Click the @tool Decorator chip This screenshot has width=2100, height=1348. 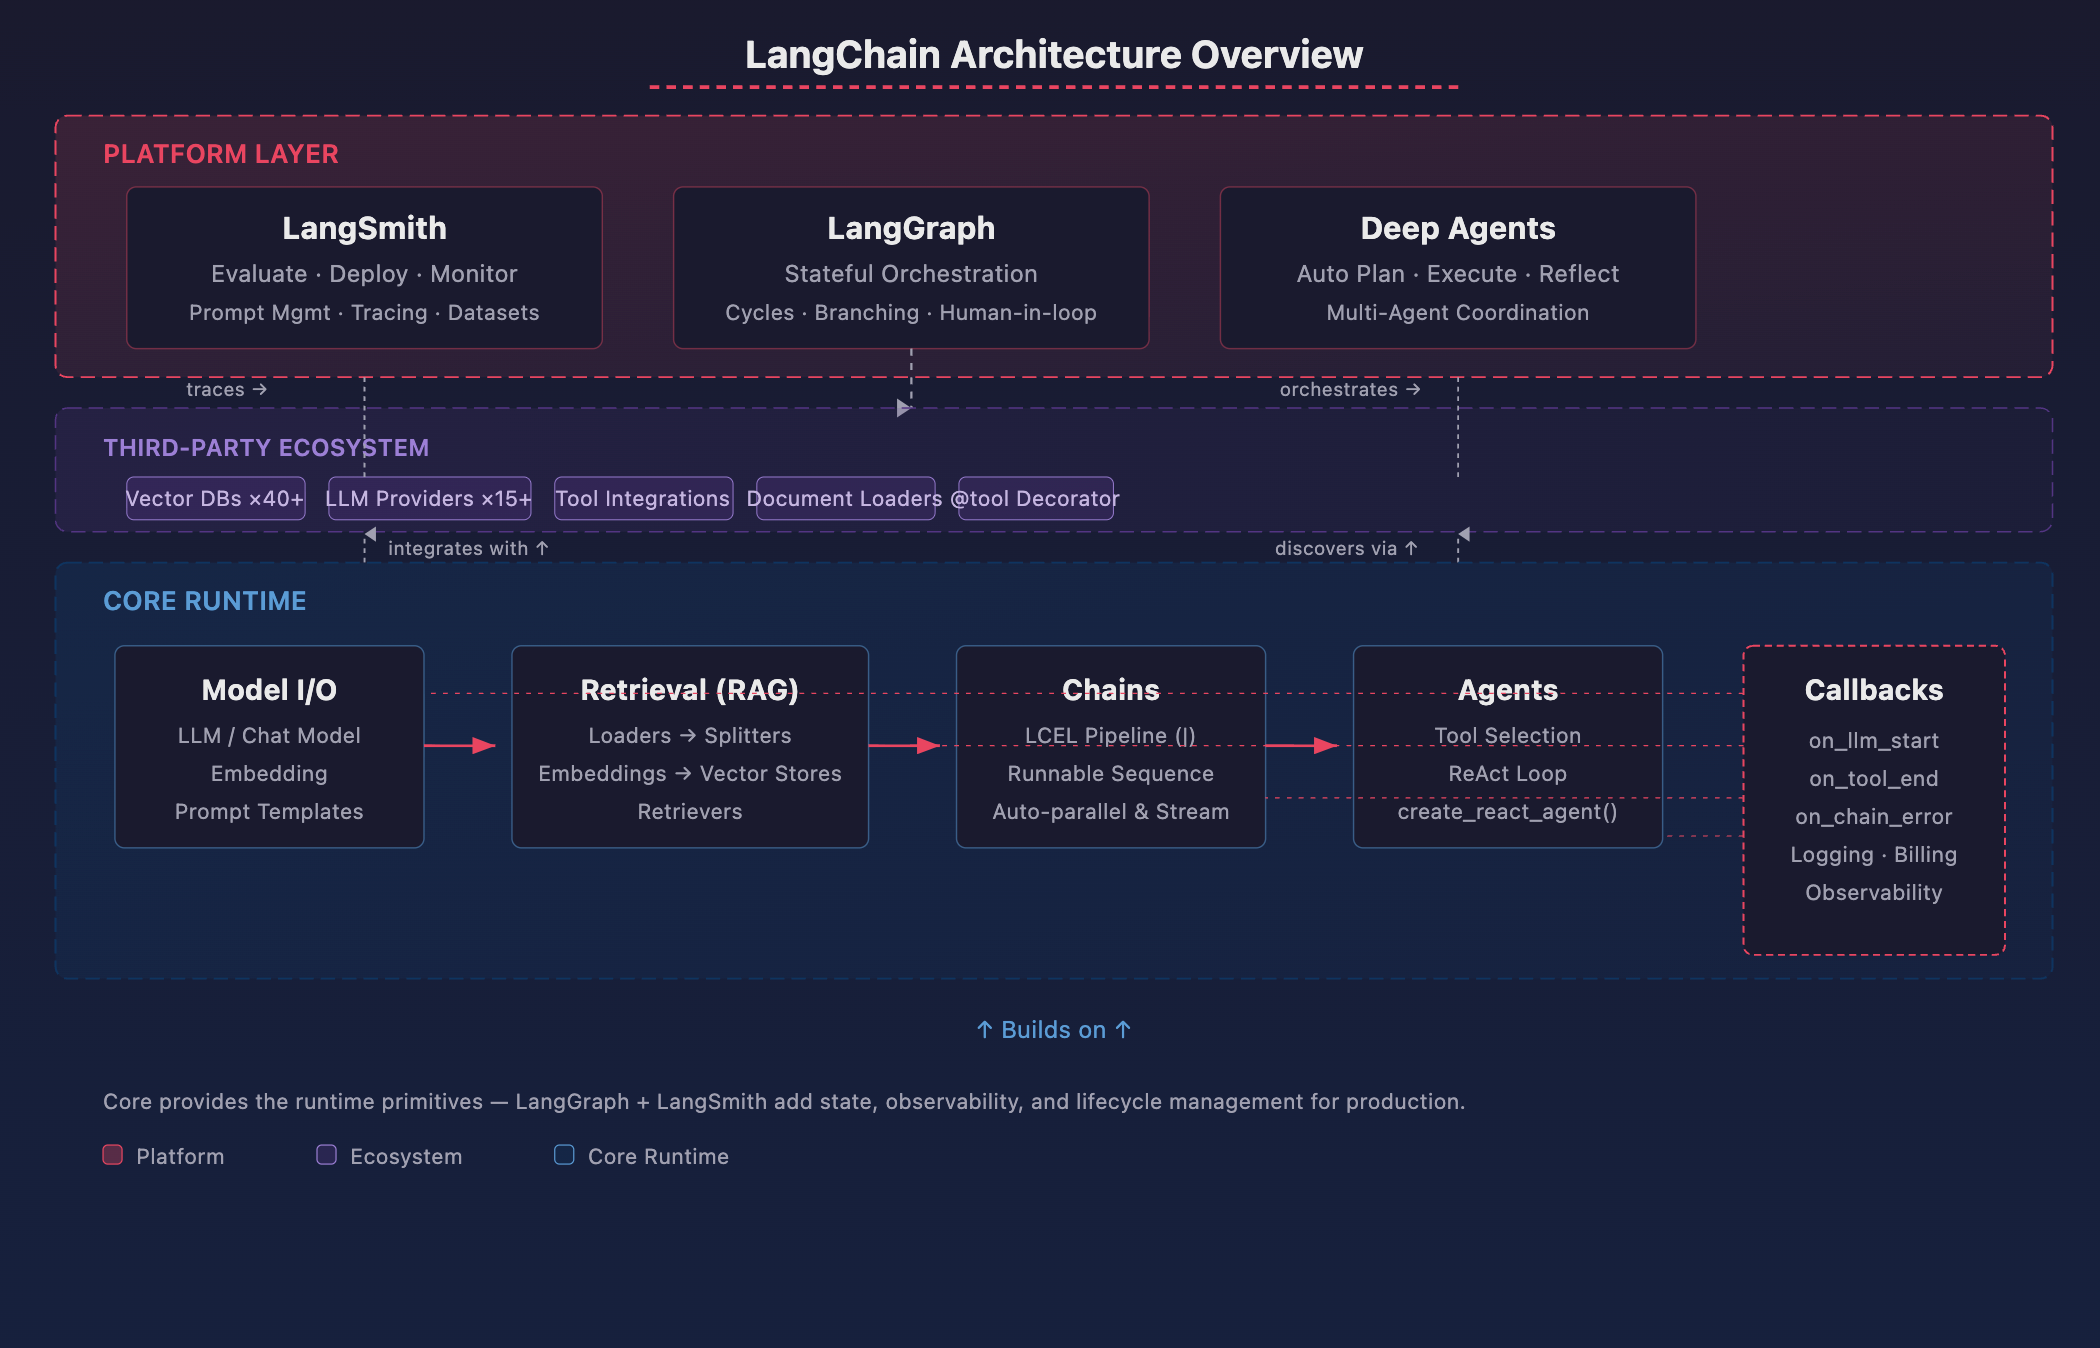click(1035, 498)
